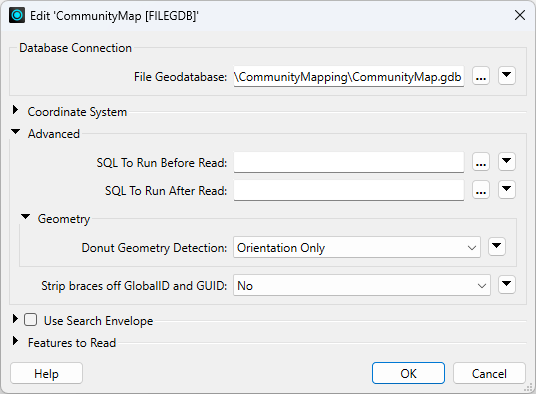Screen dimensions: 536x394
Task: Click SQL To Run Before Read field
Action: [349, 162]
